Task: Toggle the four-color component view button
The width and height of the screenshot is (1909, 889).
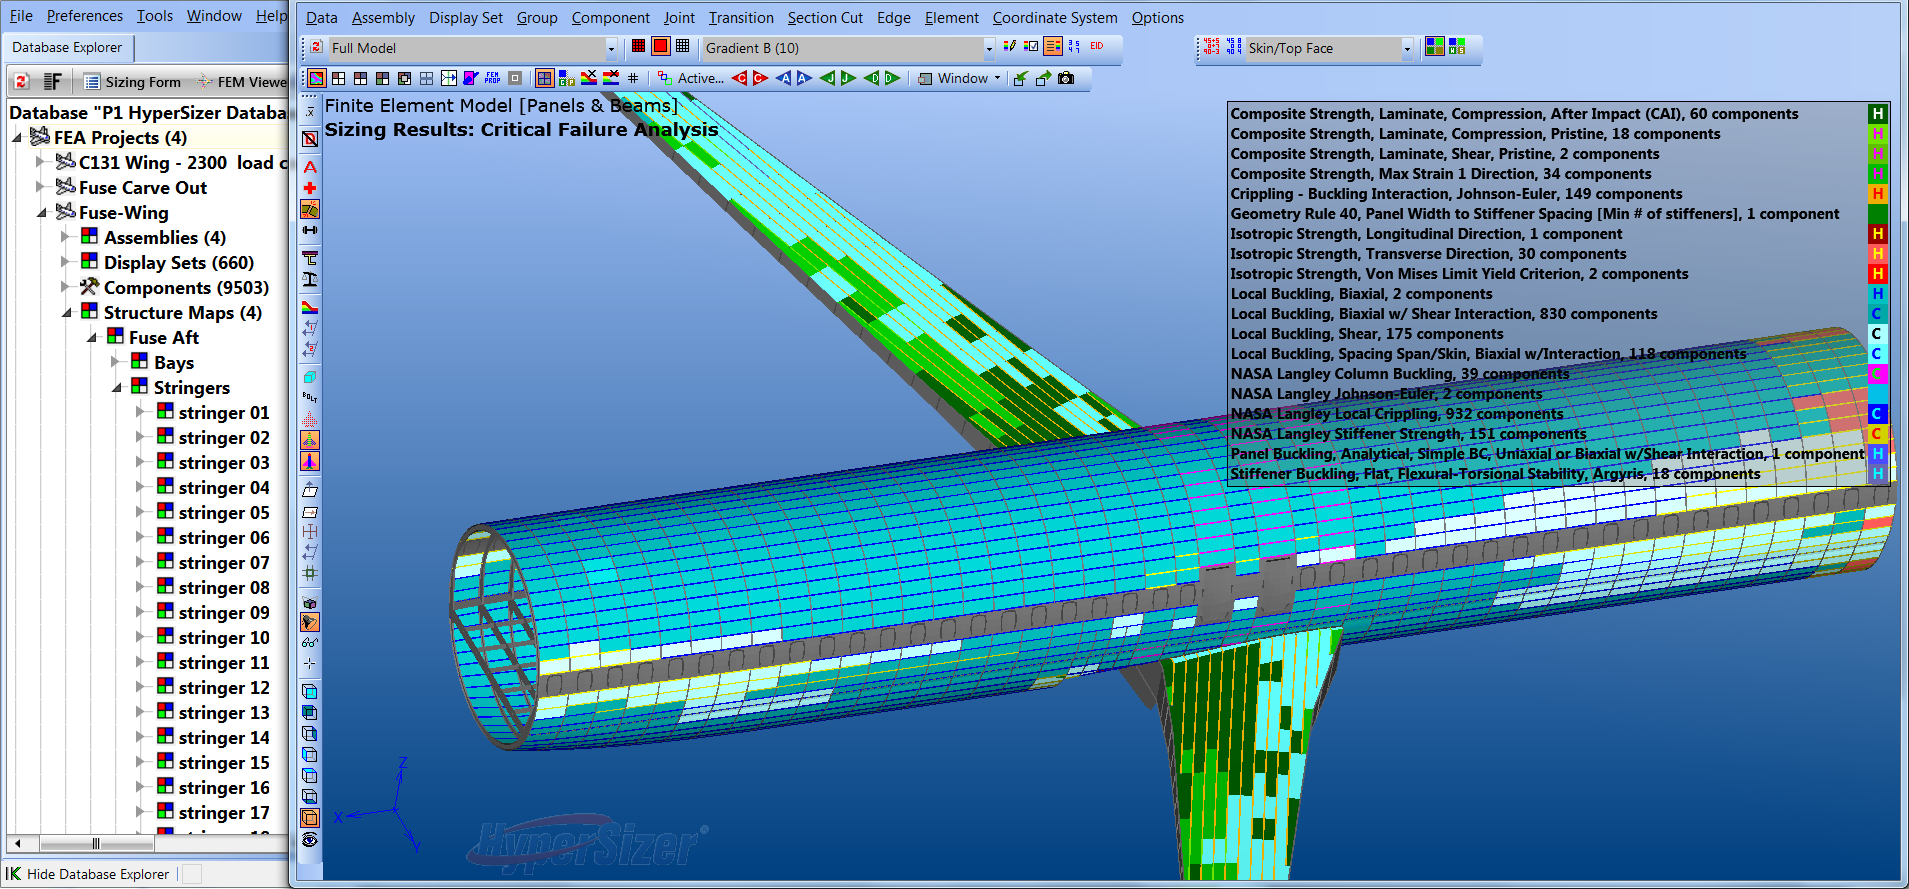Action: pos(1434,47)
